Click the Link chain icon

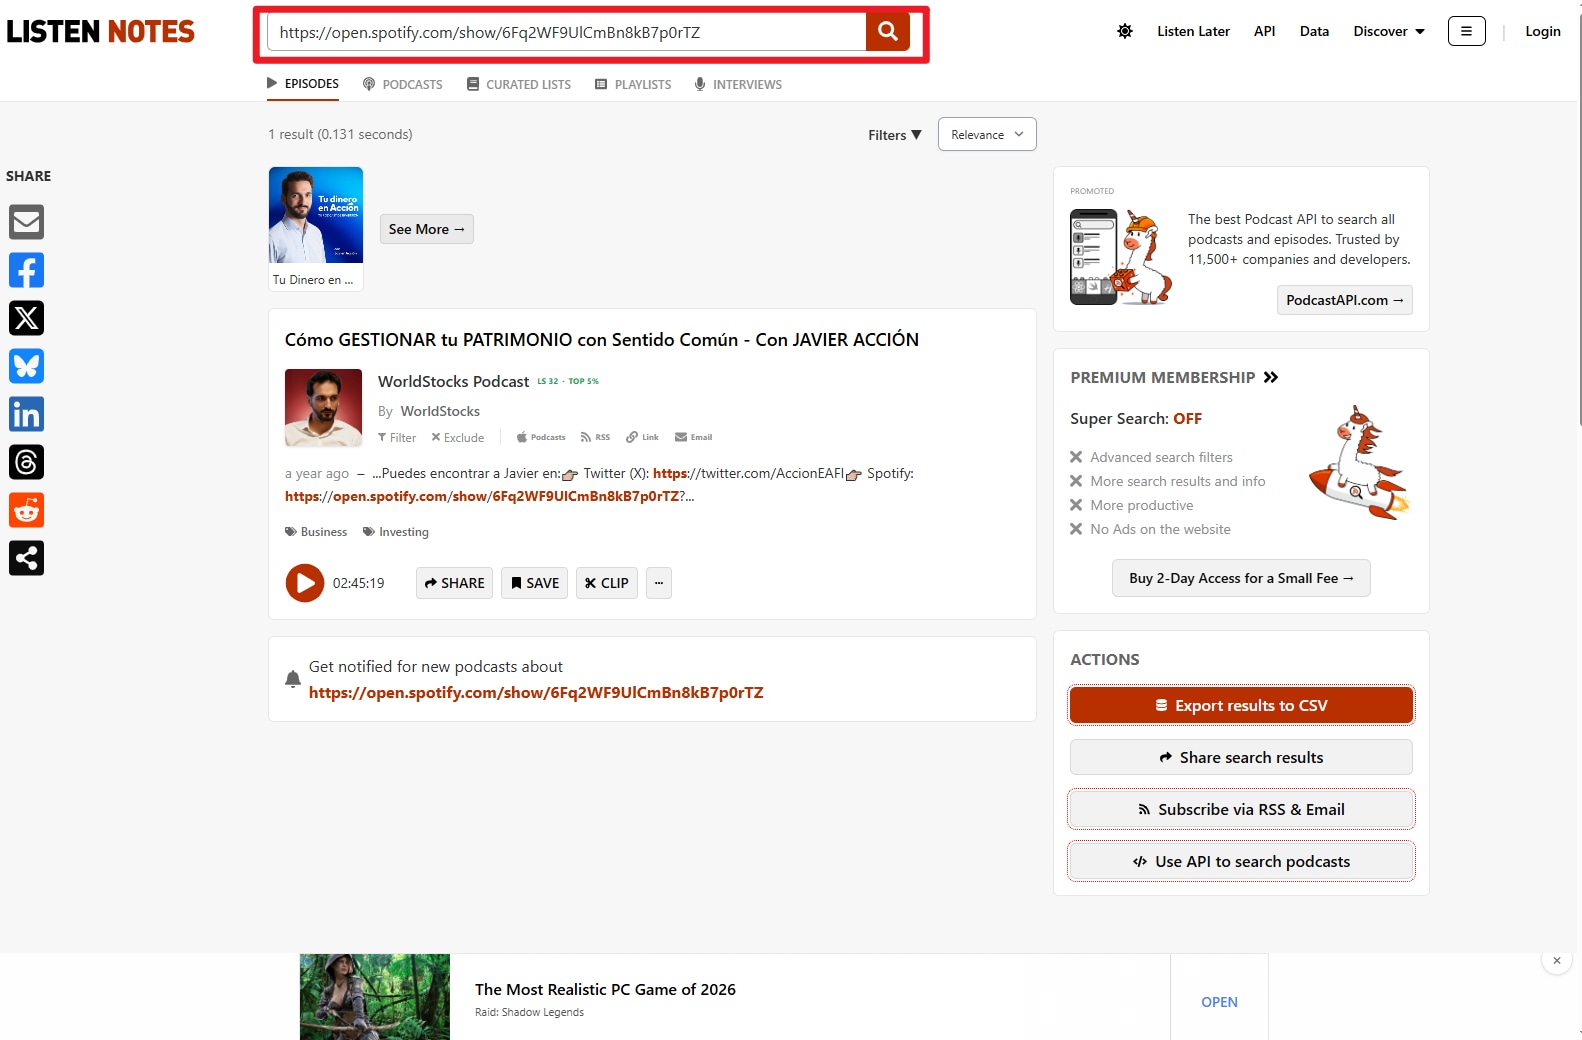click(642, 437)
